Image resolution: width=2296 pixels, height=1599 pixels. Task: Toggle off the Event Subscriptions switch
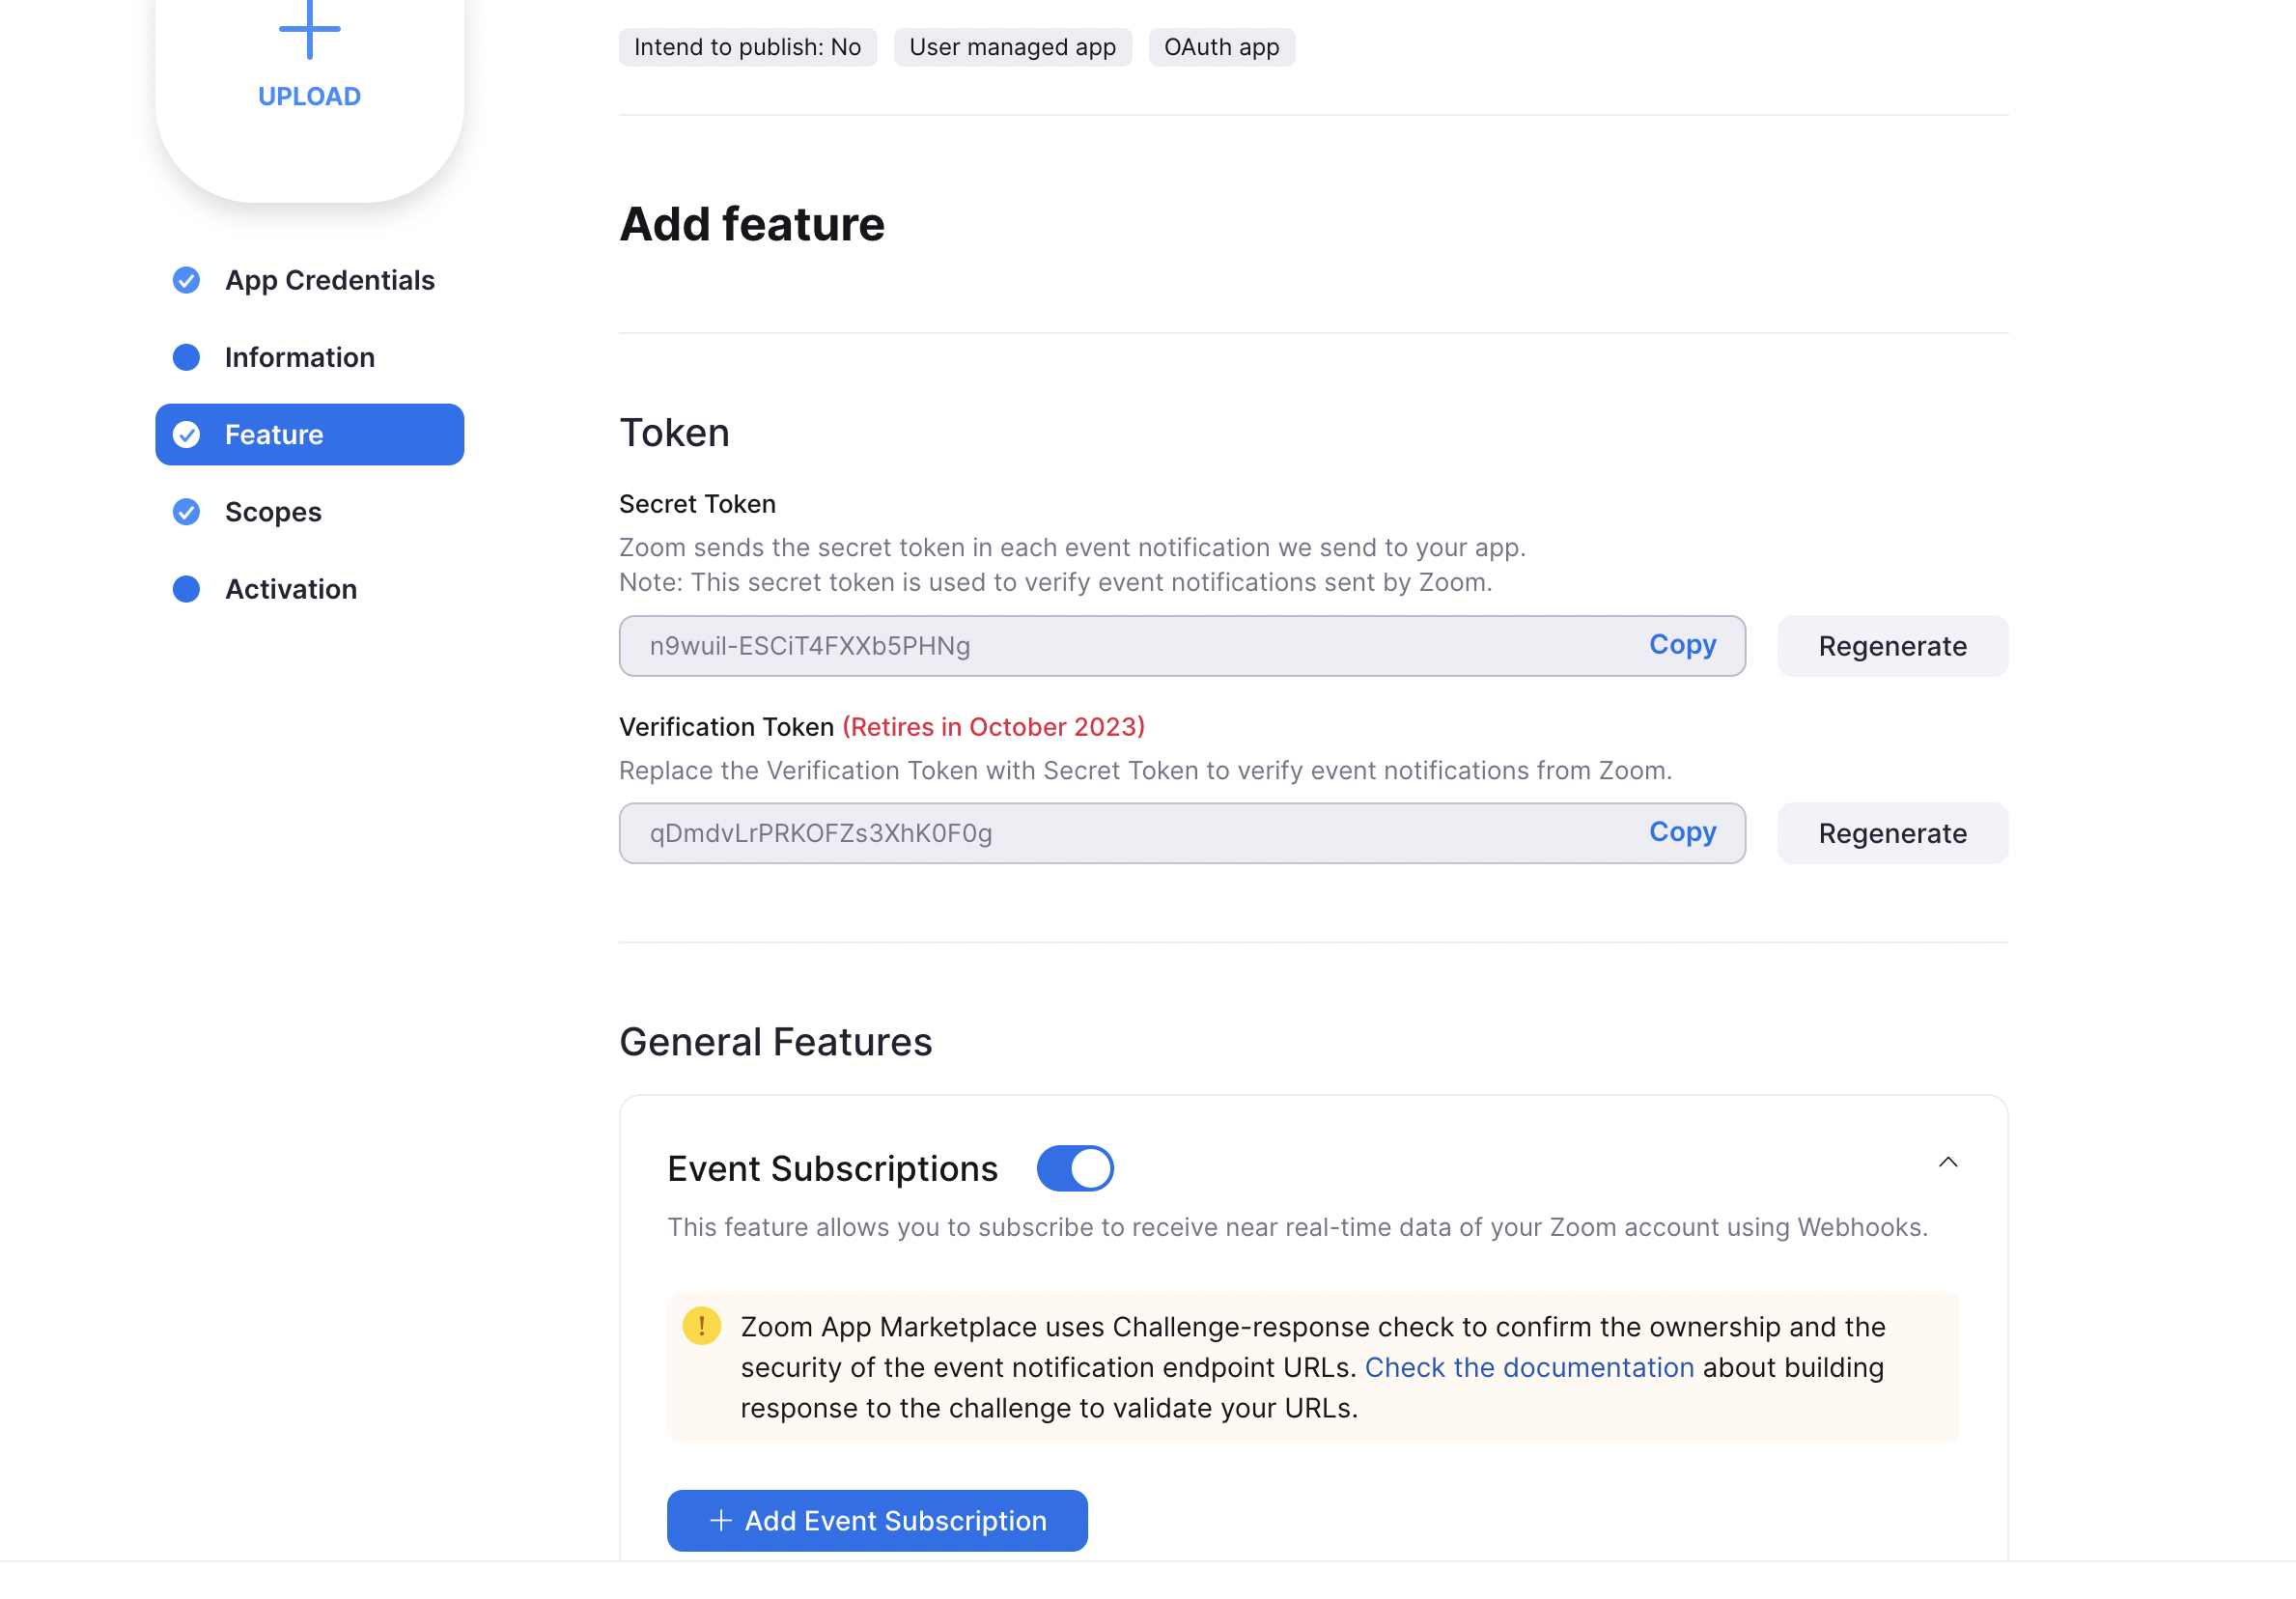coord(1075,1168)
